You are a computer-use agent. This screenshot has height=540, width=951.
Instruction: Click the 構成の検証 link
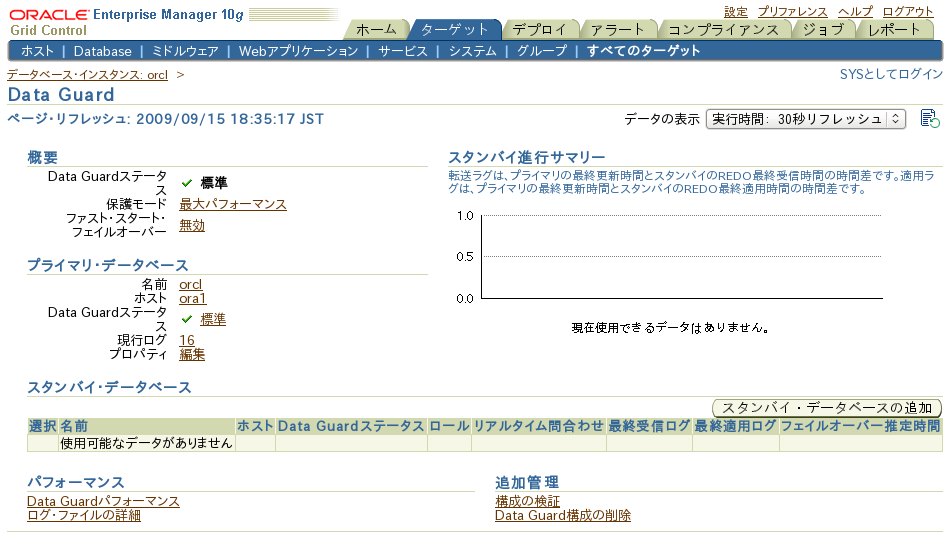coord(527,501)
